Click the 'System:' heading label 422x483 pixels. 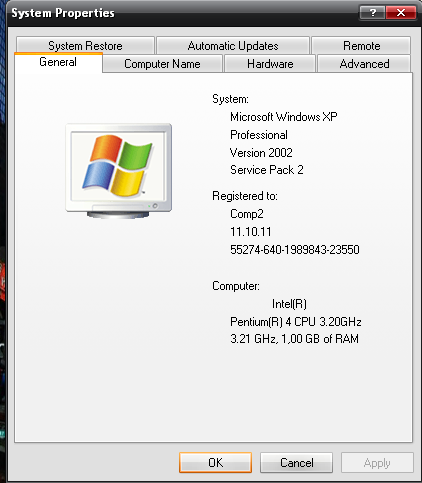[x=230, y=99]
